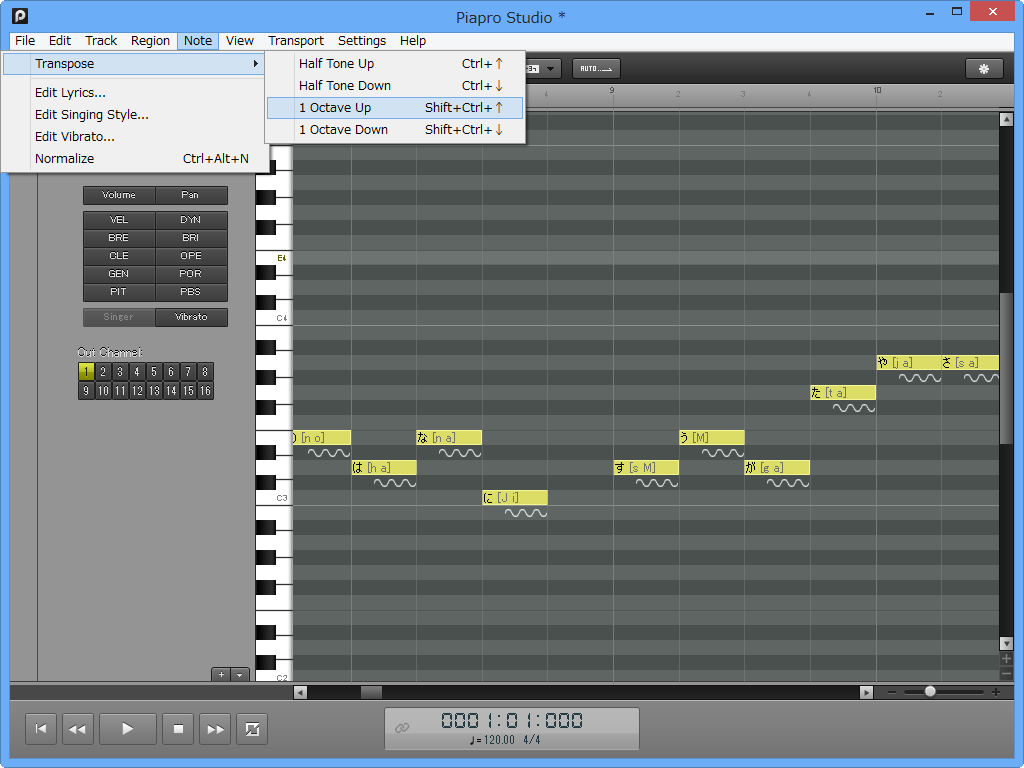The width and height of the screenshot is (1024, 768).
Task: Choose 1 Octave Up from Transpose submenu
Action: click(395, 108)
